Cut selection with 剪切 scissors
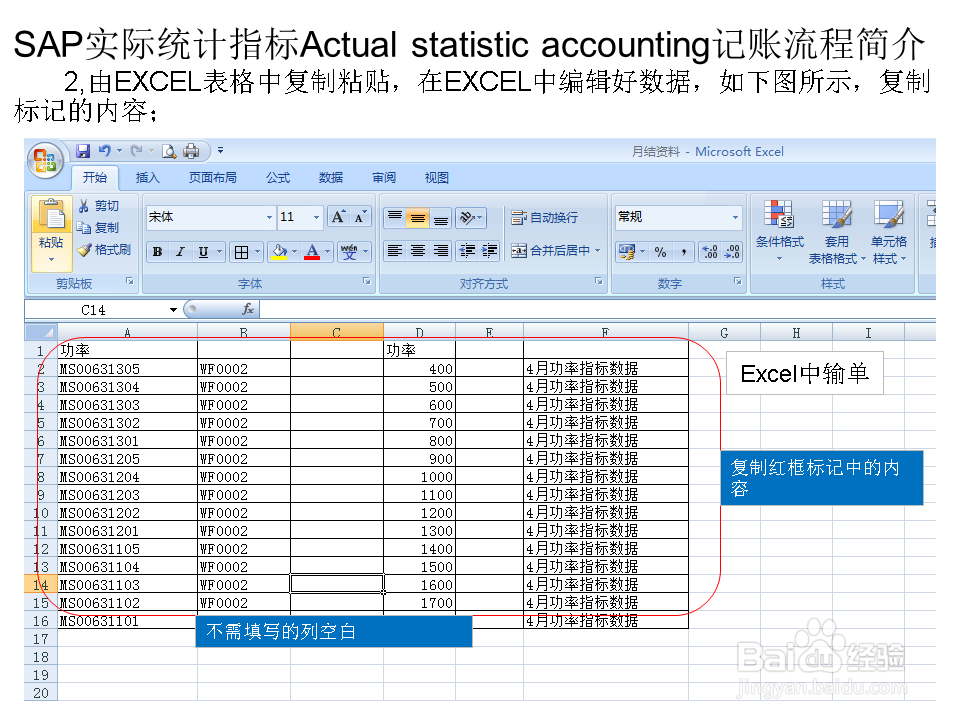960x720 pixels. (x=99, y=206)
